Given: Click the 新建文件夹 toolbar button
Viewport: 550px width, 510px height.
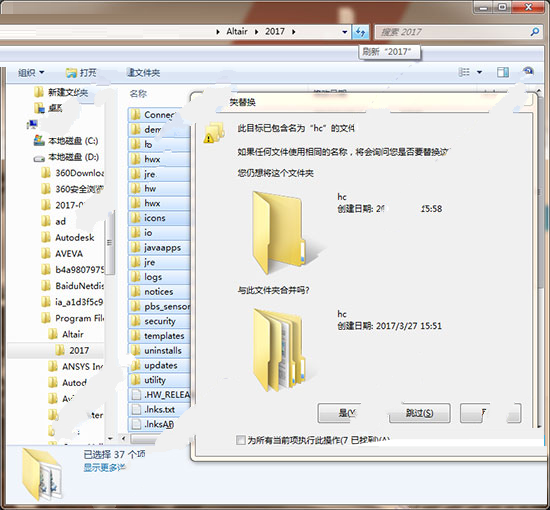Looking at the screenshot, I should coord(144,73).
